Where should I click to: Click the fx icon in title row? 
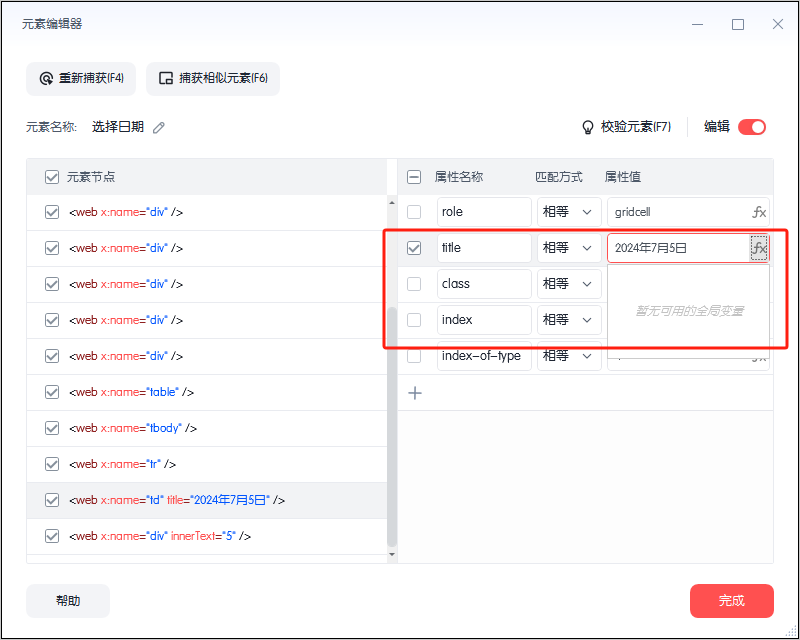759,248
